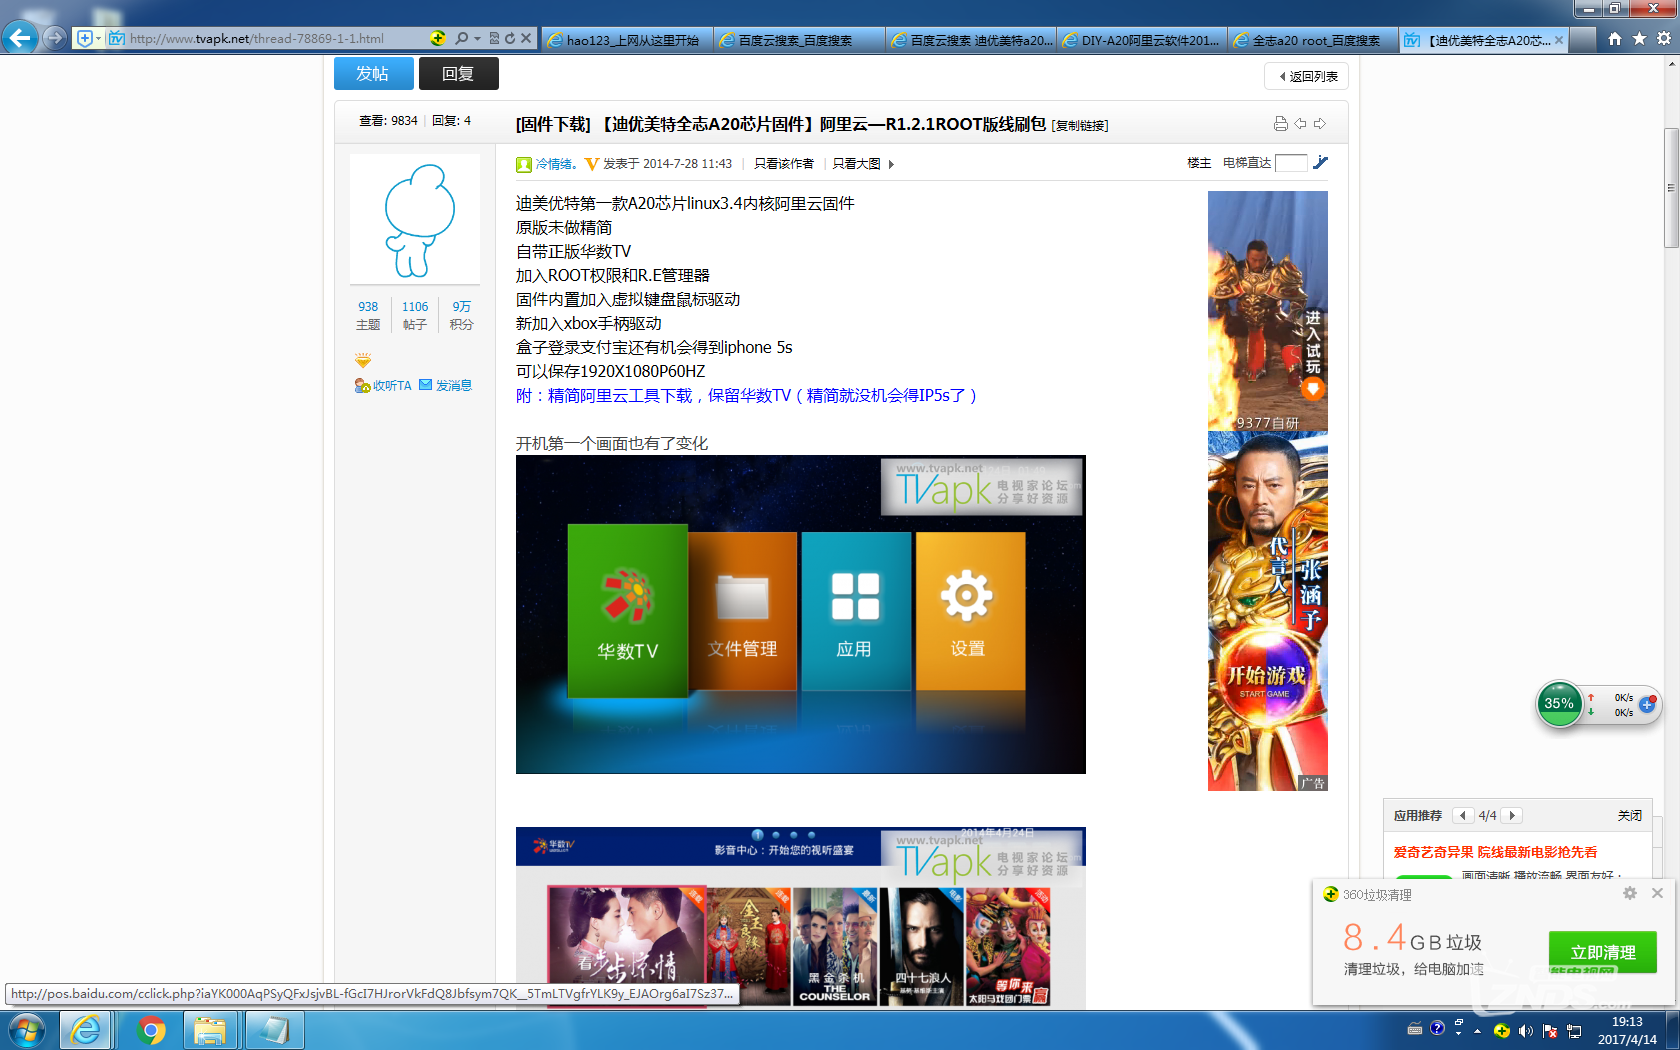Screen dimensions: 1680x1050
Task: Open File Explorer from taskbar
Action: 209,1031
